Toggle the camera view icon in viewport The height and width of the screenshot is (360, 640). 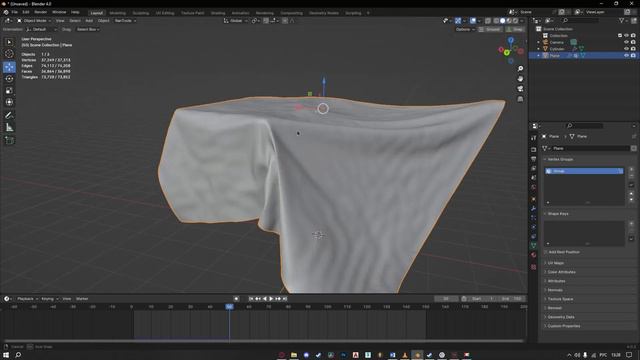coord(520,89)
